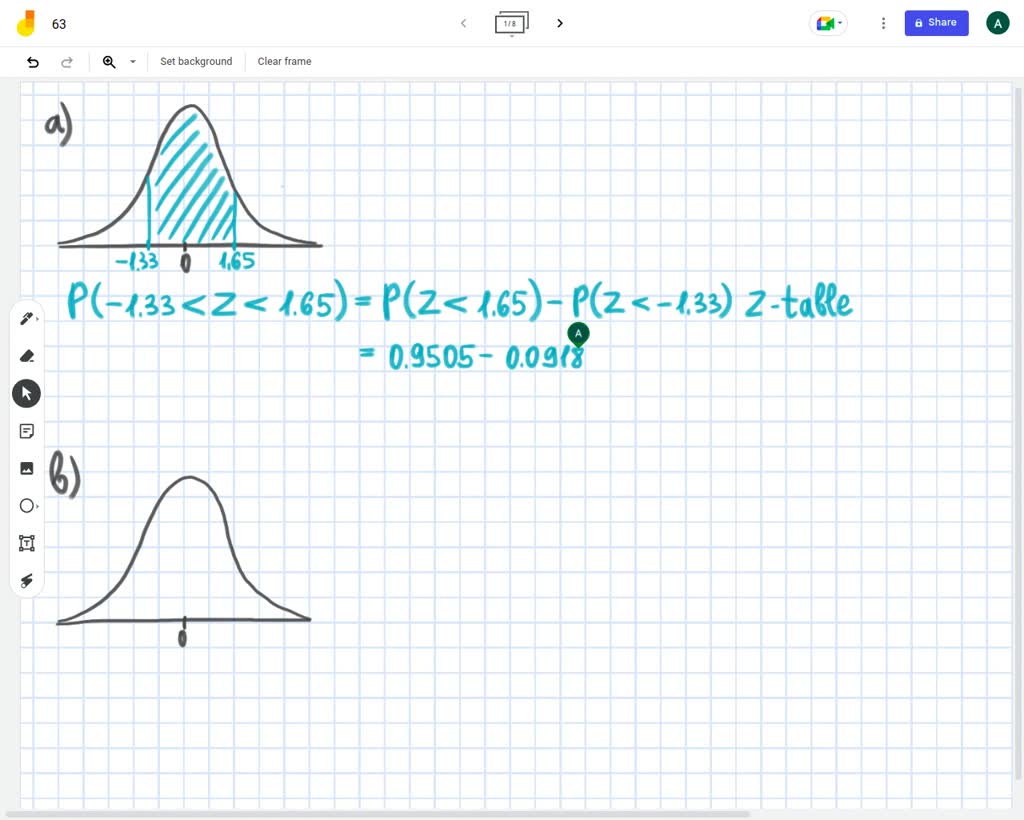The height and width of the screenshot is (820, 1024).
Task: Click the Share button
Action: (x=936, y=23)
